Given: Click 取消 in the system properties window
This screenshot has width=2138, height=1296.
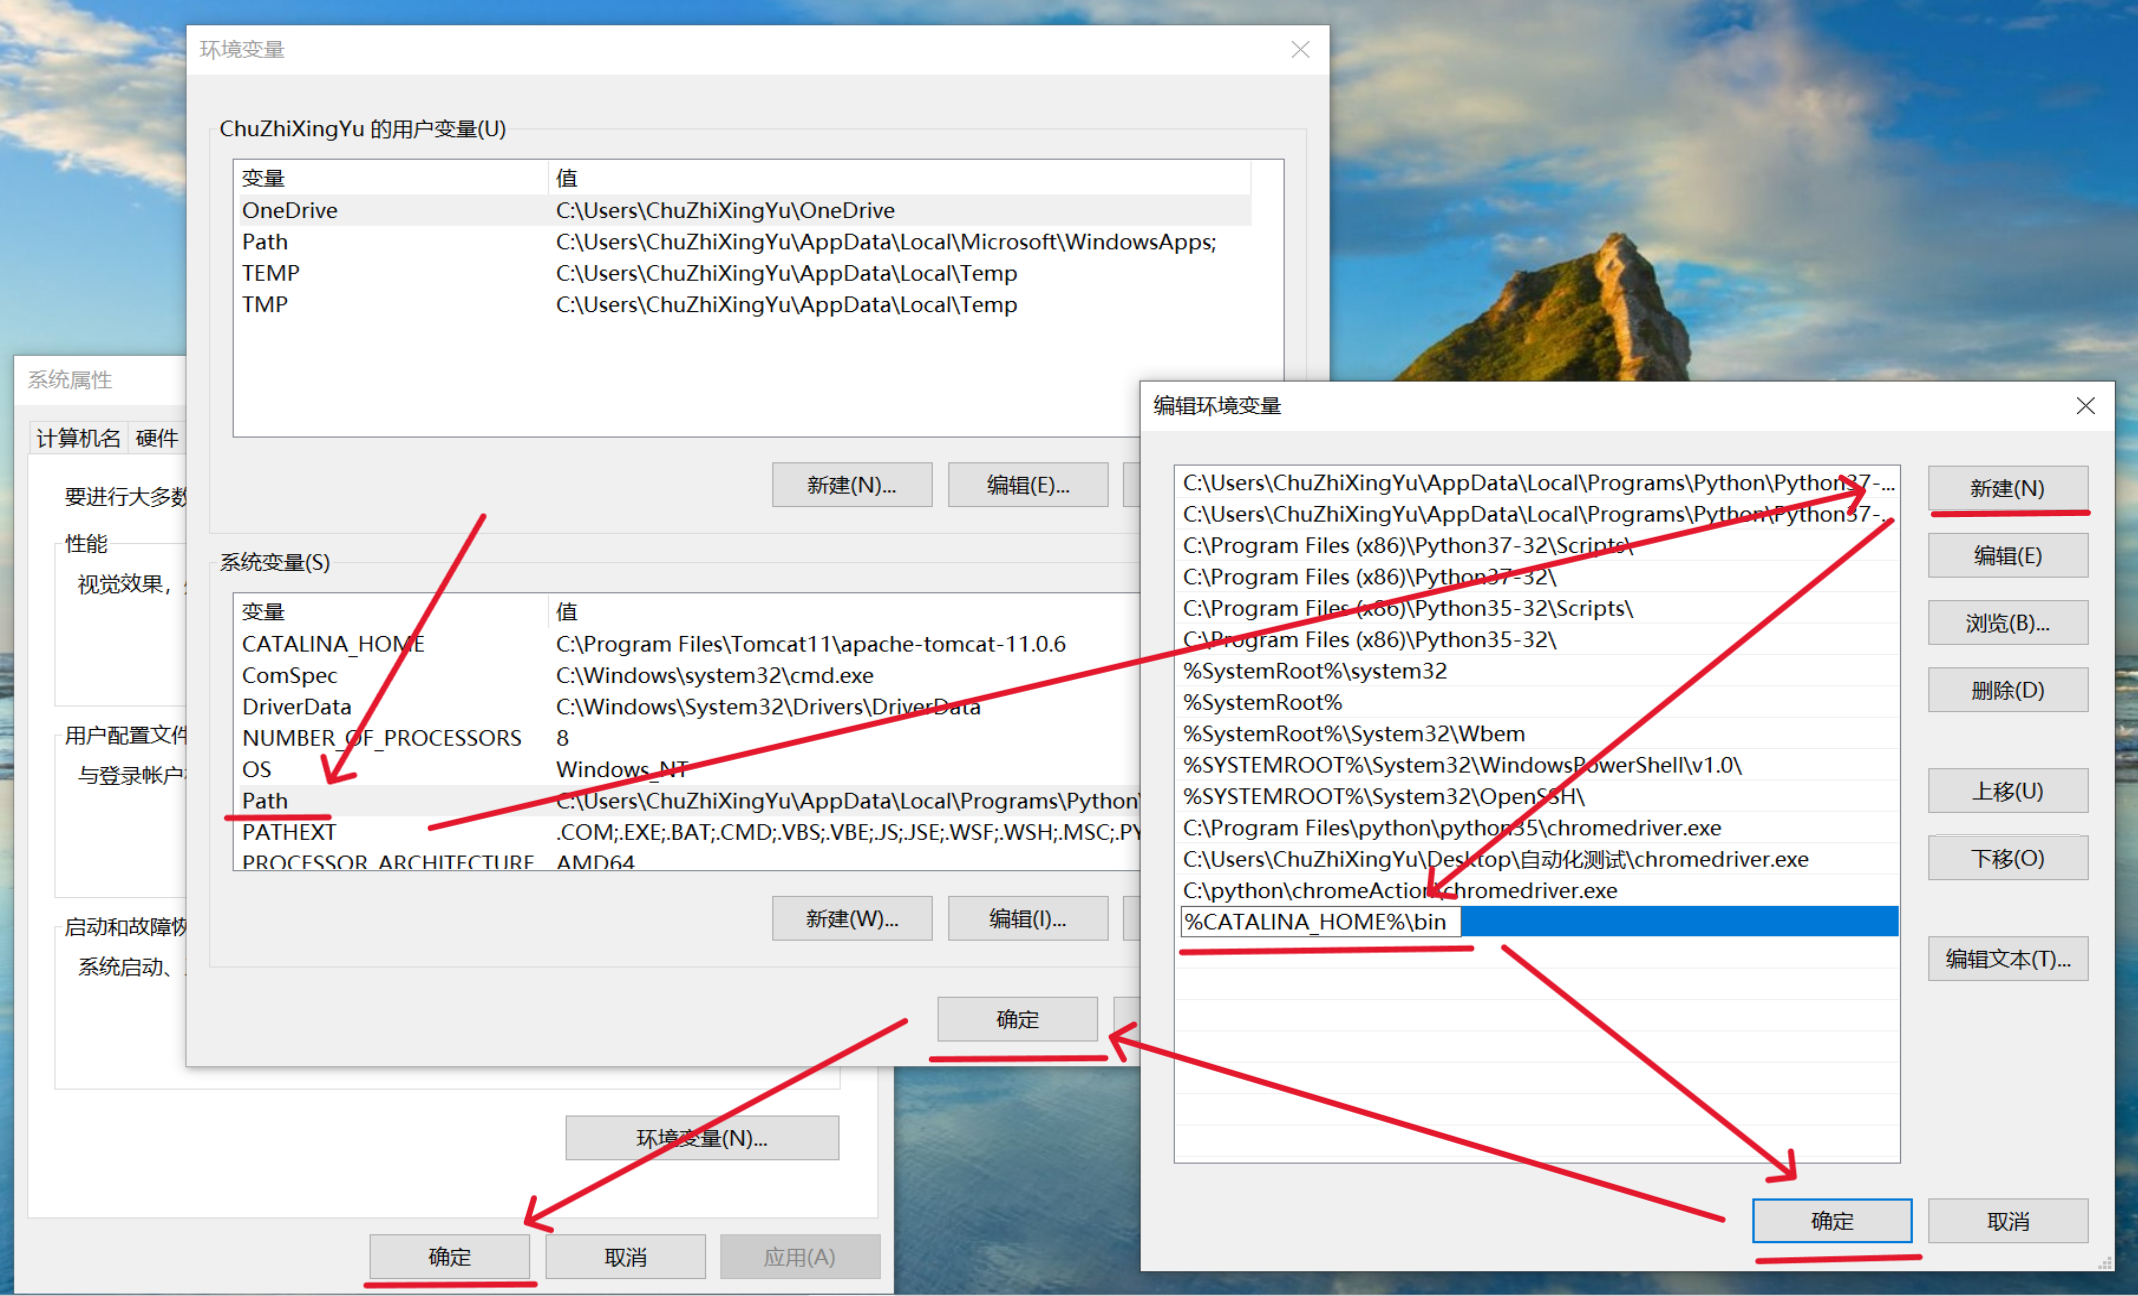Looking at the screenshot, I should pos(625,1256).
